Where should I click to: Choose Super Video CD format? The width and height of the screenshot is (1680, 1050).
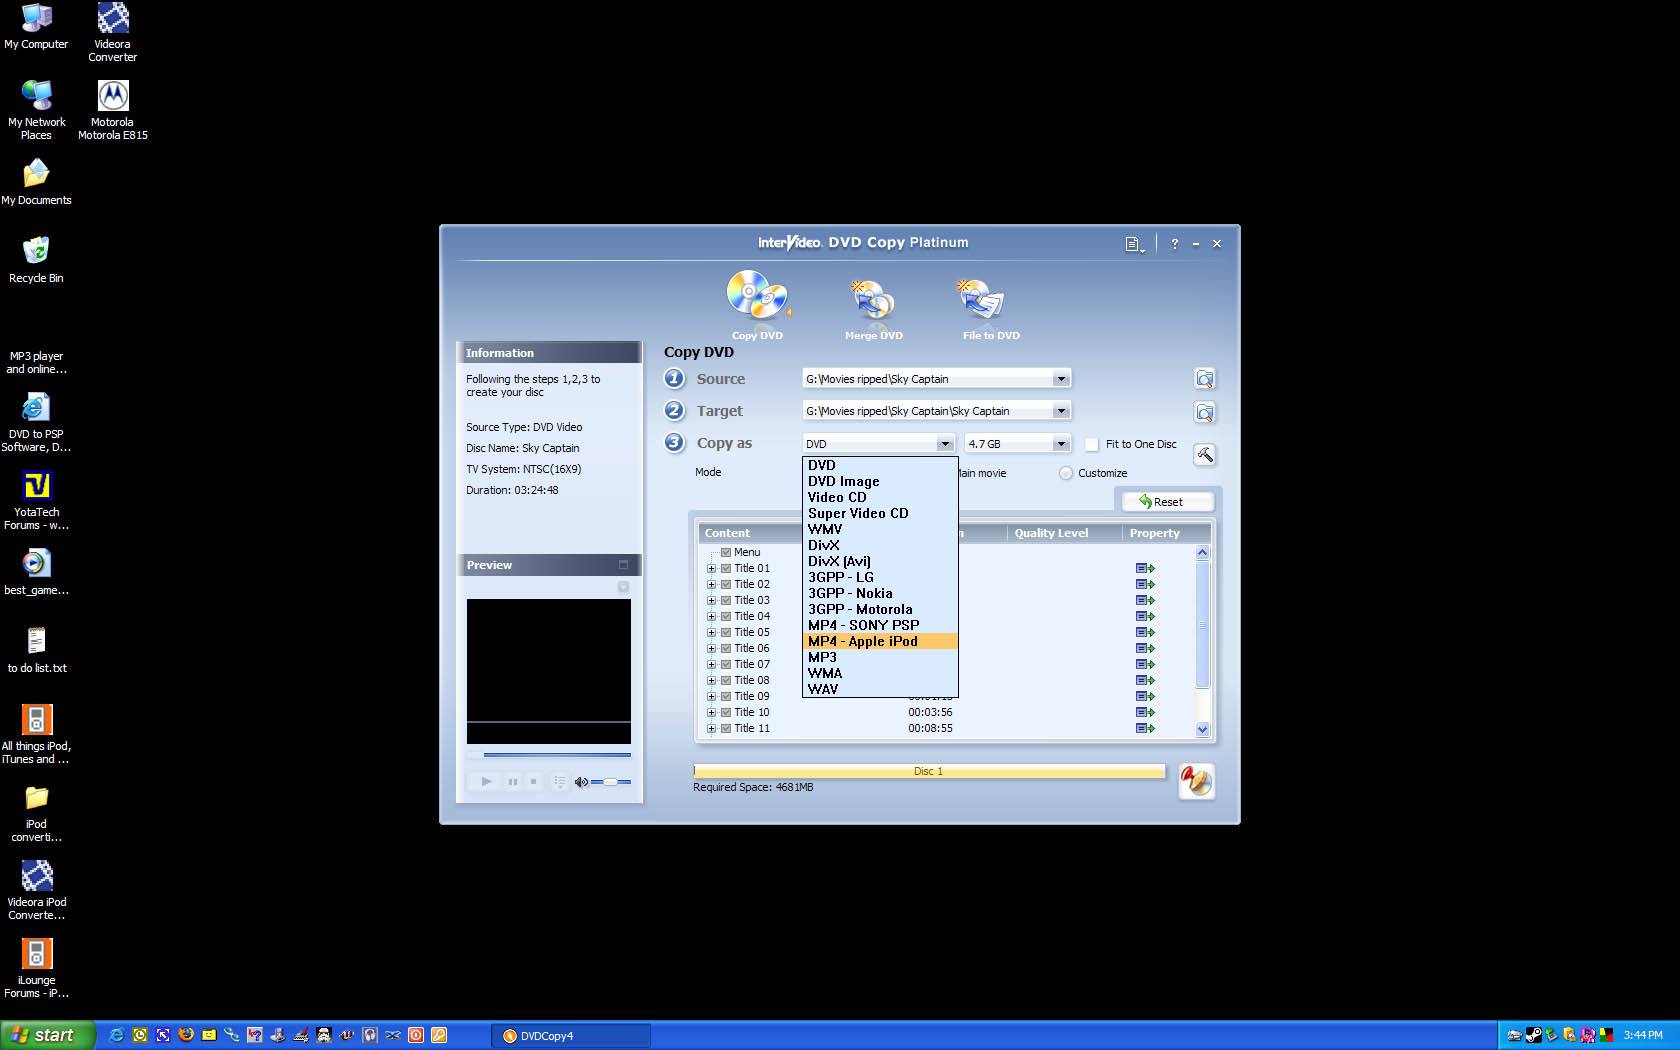click(x=880, y=513)
